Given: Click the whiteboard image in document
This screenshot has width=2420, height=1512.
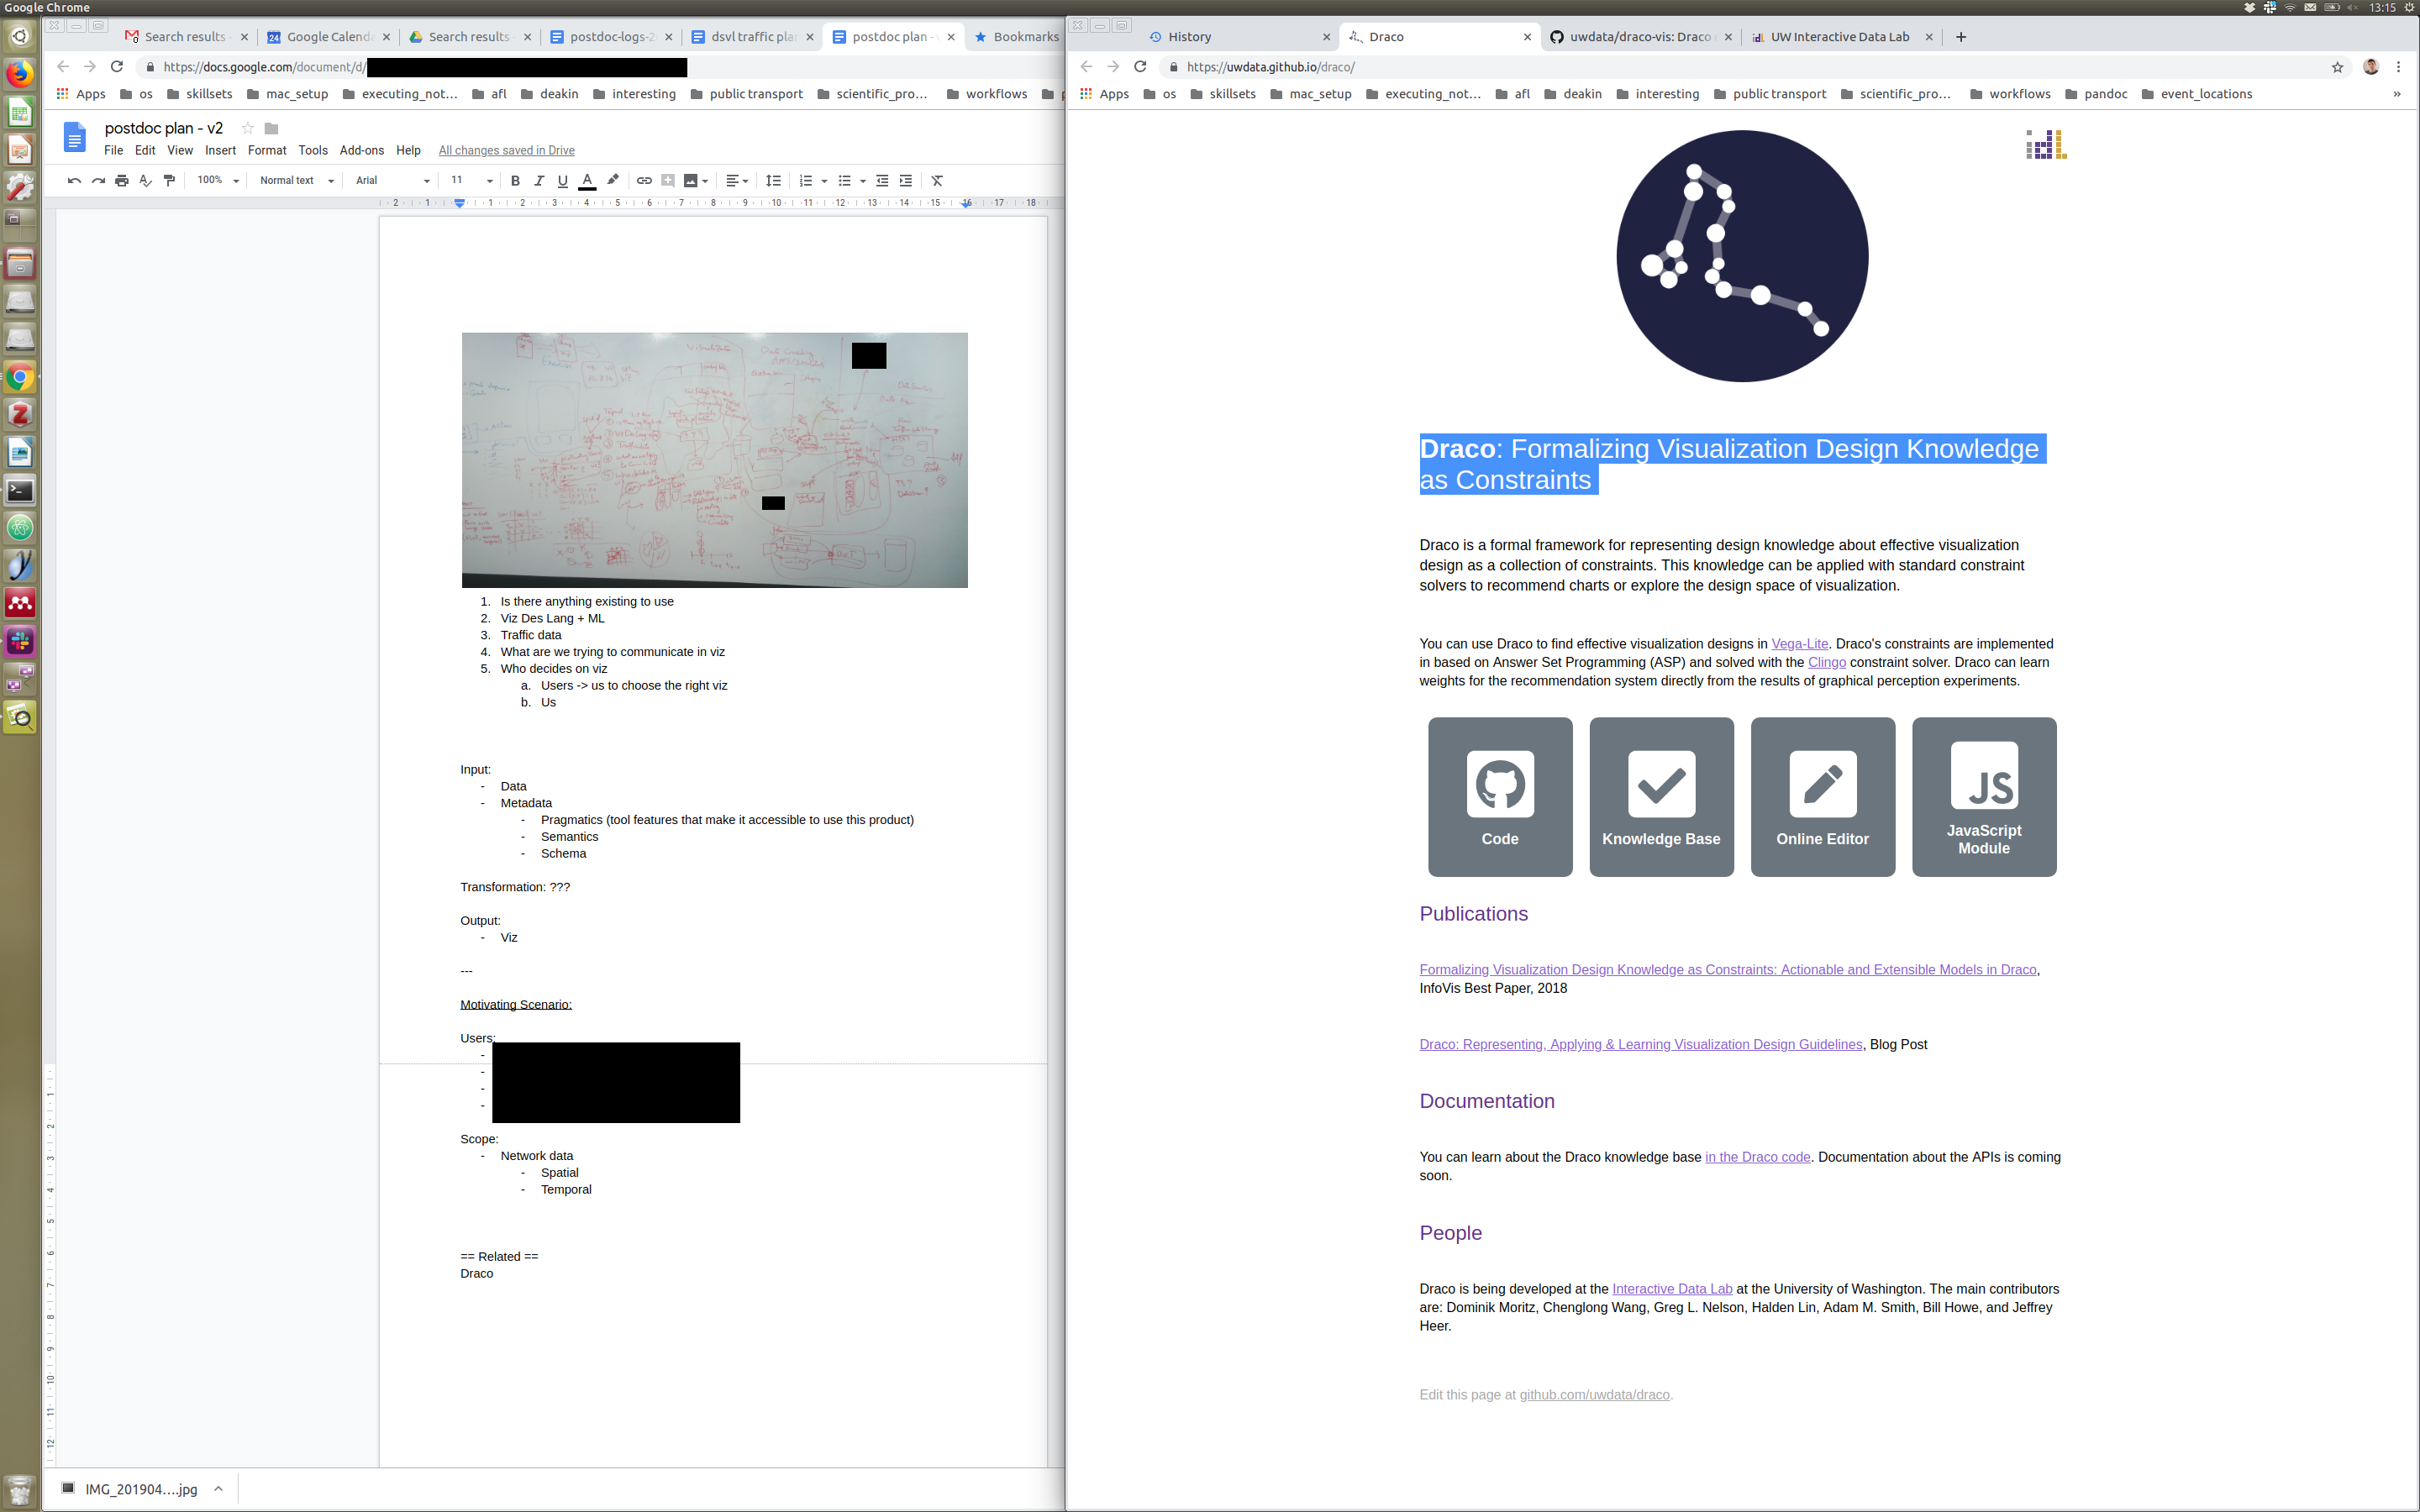Looking at the screenshot, I should coord(714,460).
